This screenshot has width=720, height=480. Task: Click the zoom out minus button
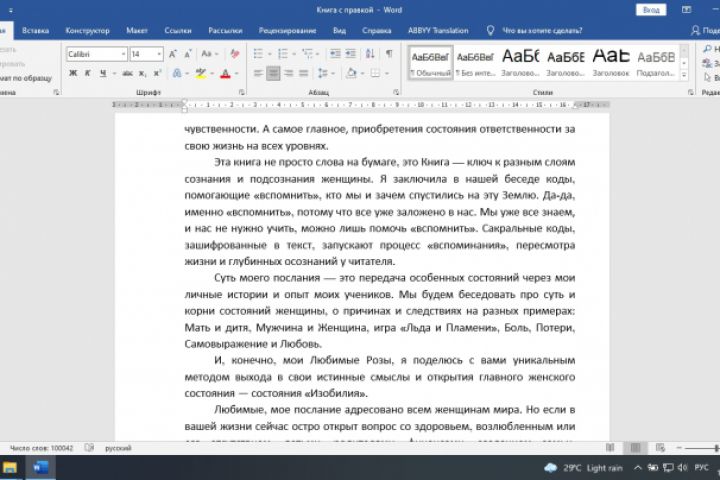pyautogui.click(x=679, y=447)
